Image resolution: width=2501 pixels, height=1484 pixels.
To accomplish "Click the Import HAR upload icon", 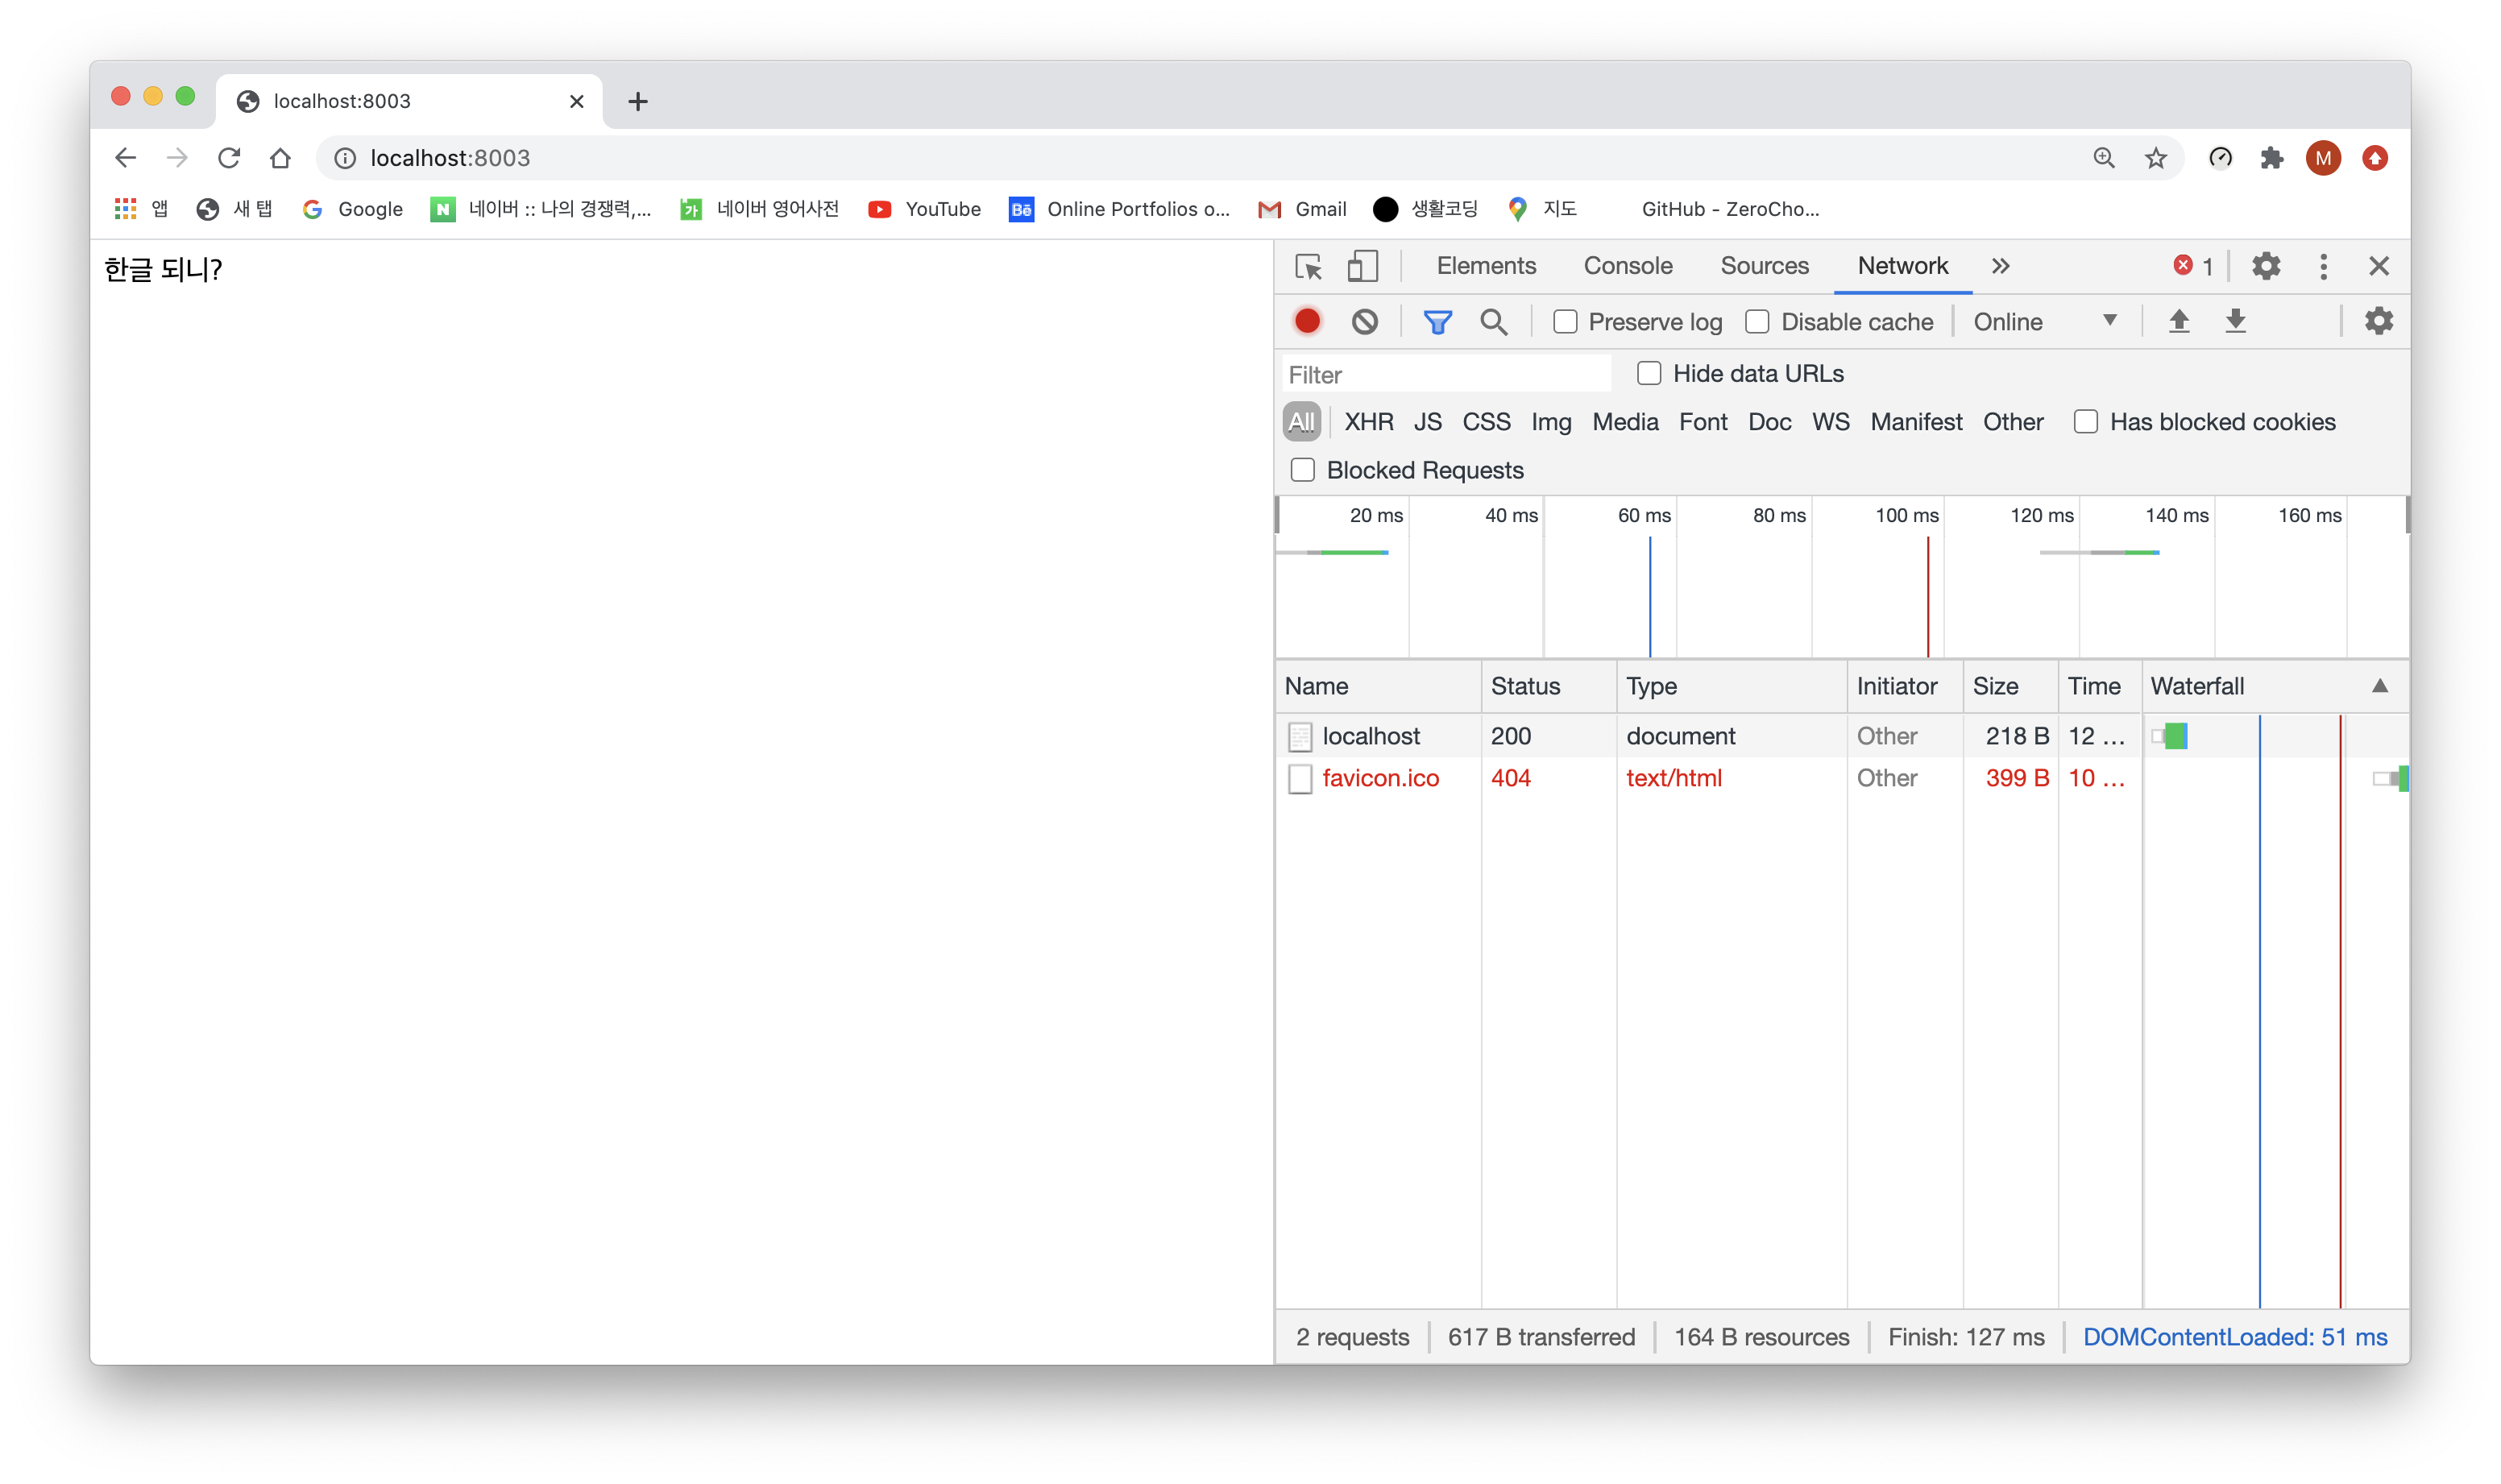I will 2178,321.
